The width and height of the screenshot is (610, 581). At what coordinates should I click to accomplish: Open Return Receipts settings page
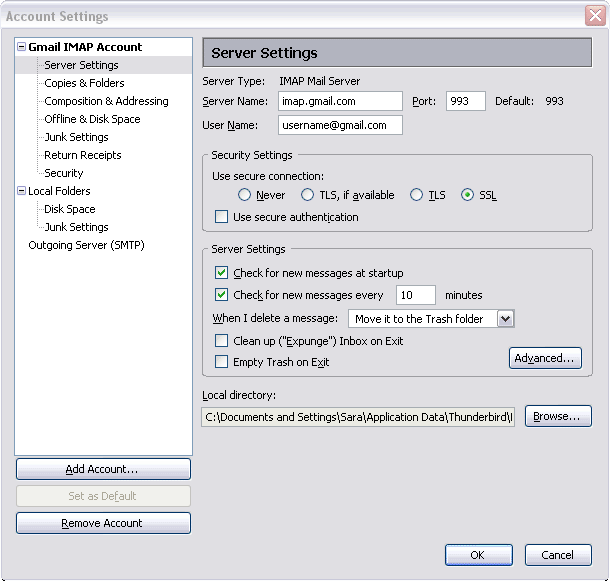[x=82, y=155]
